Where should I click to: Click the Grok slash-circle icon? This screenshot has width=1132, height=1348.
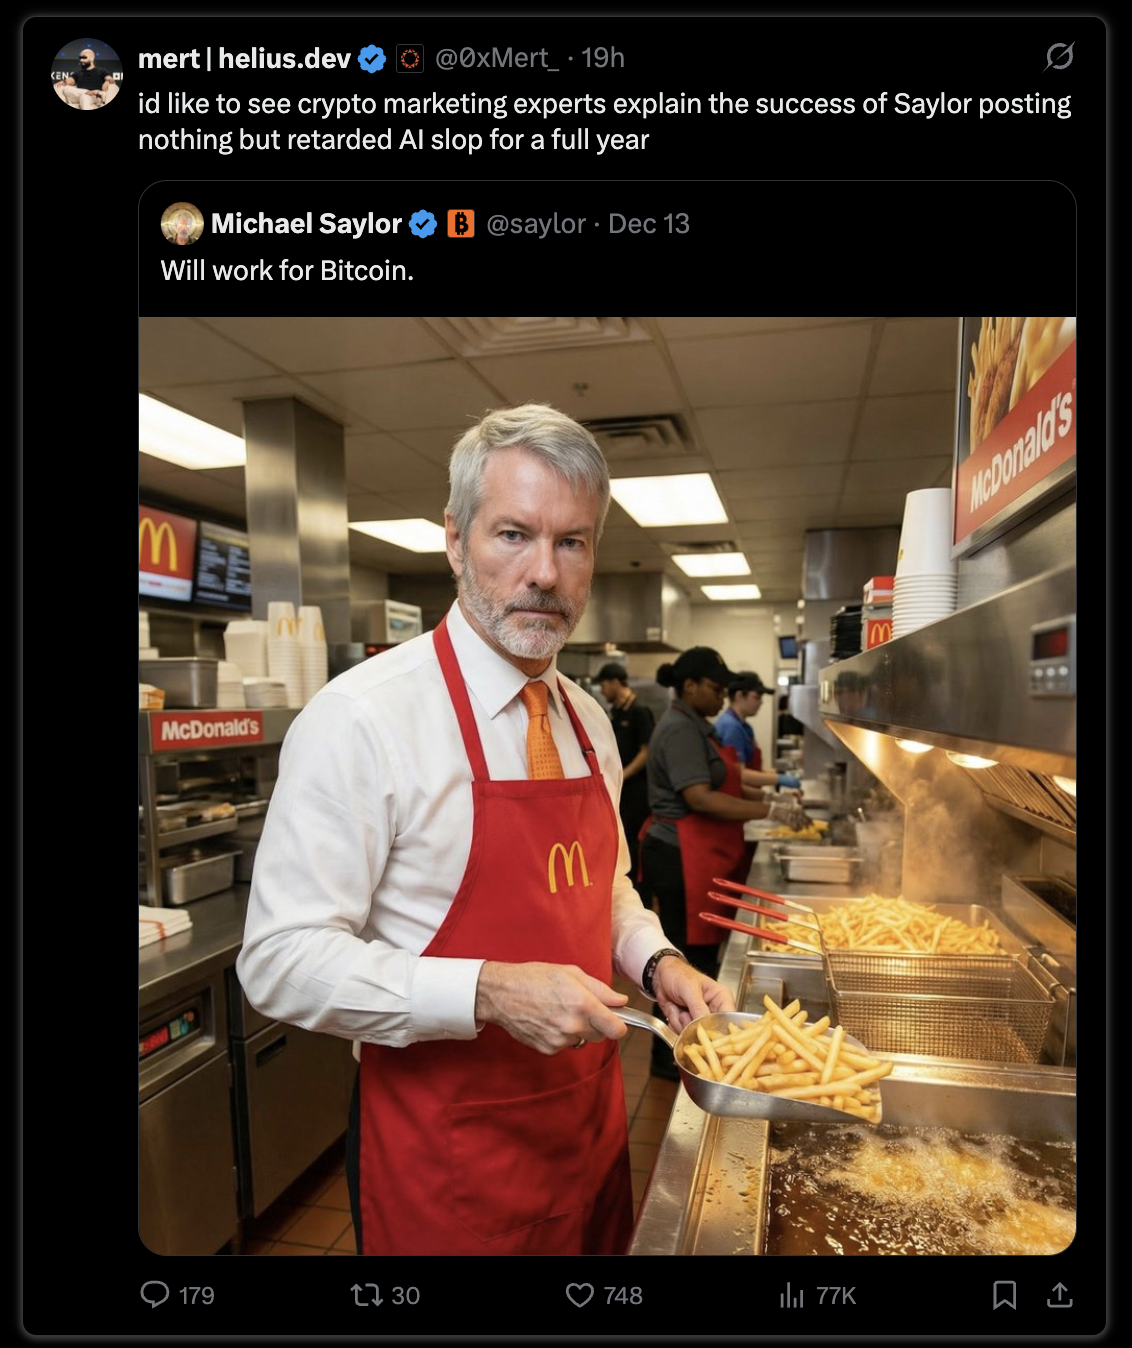point(1059,57)
